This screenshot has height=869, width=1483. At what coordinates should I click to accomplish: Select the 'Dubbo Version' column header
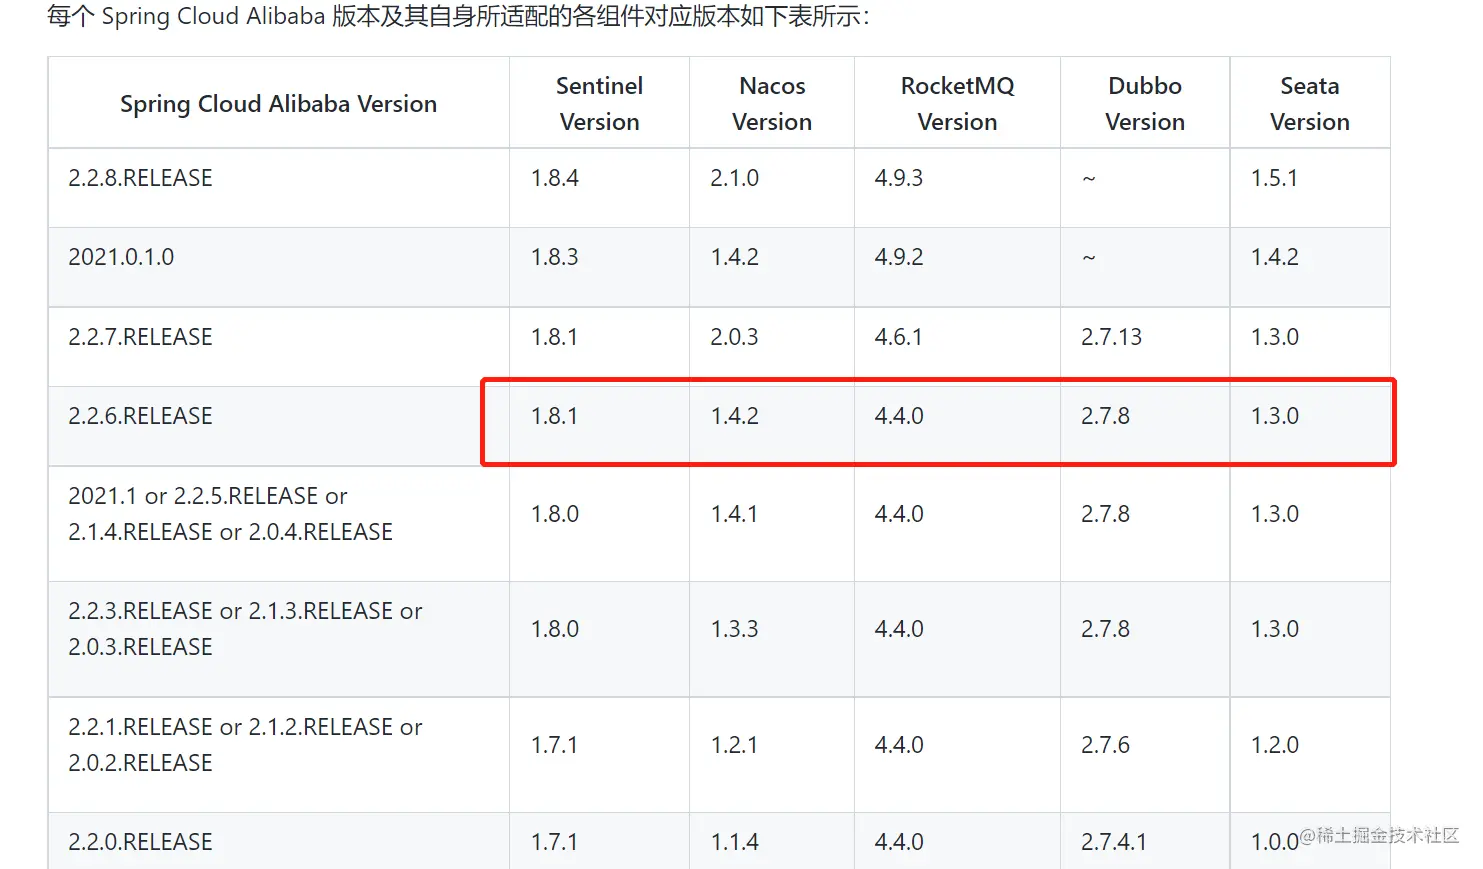1145,104
